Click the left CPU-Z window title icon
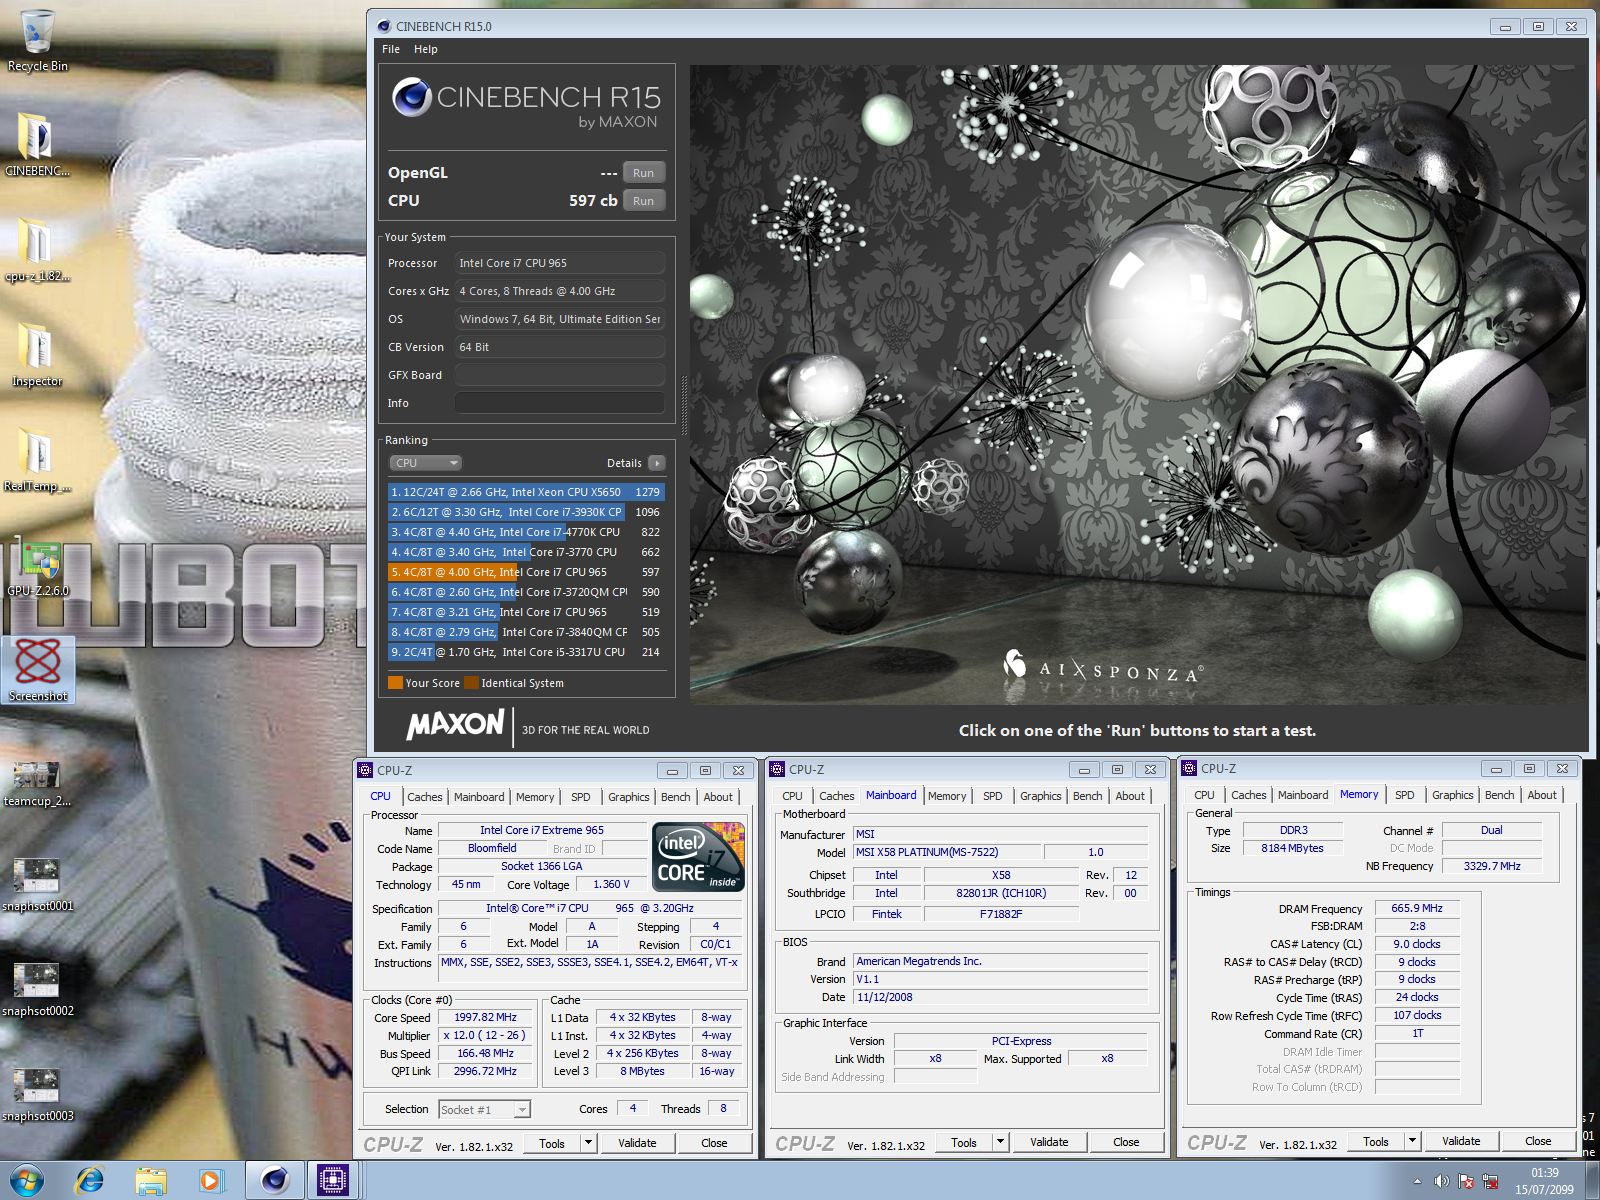Image resolution: width=1600 pixels, height=1200 pixels. pyautogui.click(x=365, y=770)
